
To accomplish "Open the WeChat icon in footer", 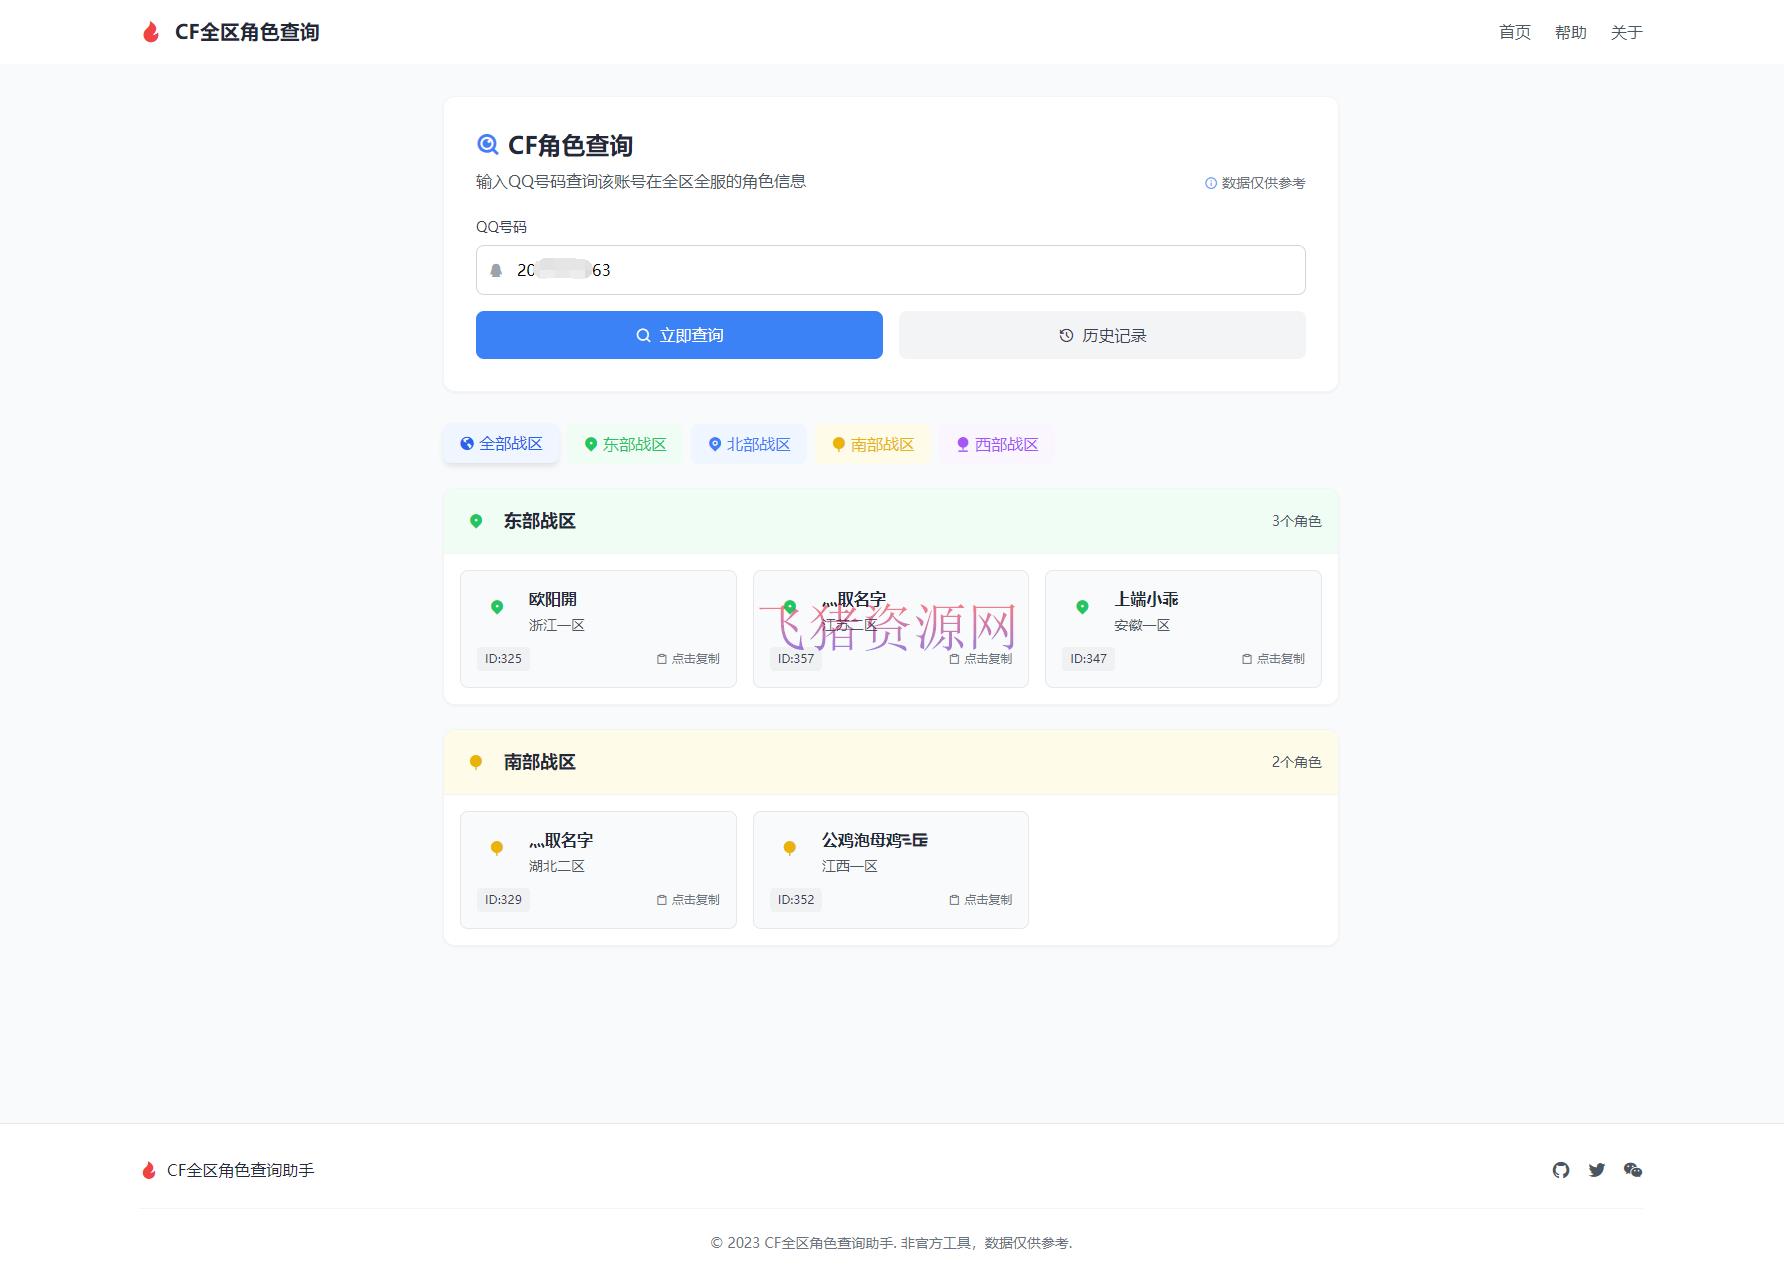I will pyautogui.click(x=1633, y=1170).
